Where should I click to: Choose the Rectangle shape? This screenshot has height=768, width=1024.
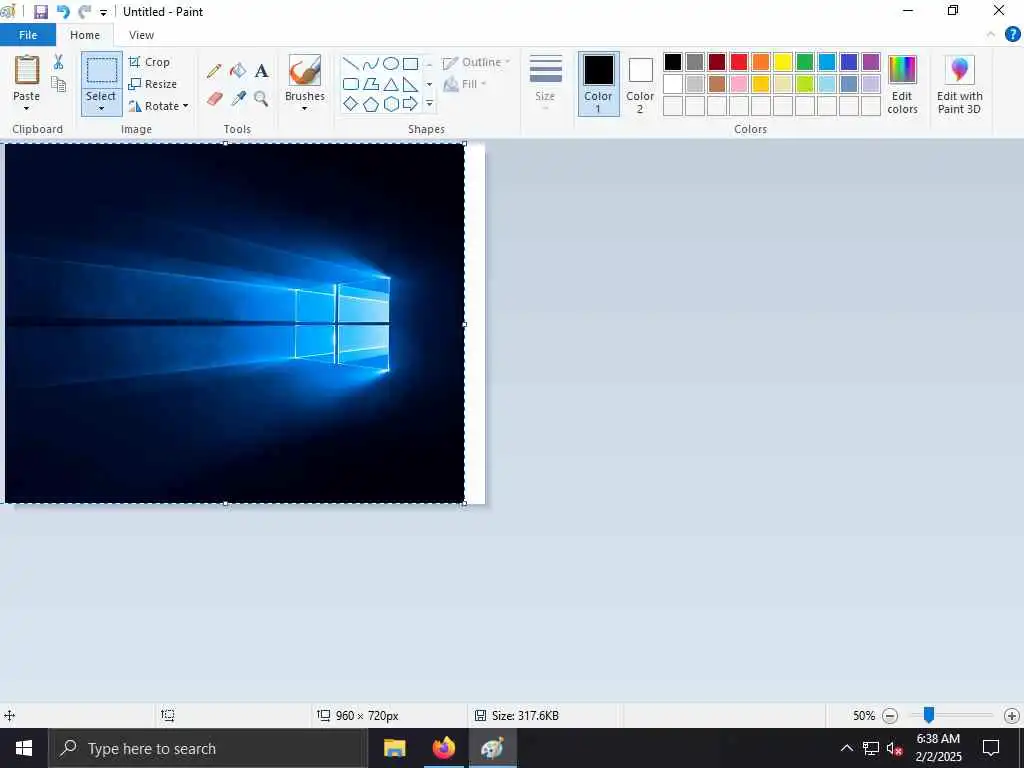click(410, 63)
